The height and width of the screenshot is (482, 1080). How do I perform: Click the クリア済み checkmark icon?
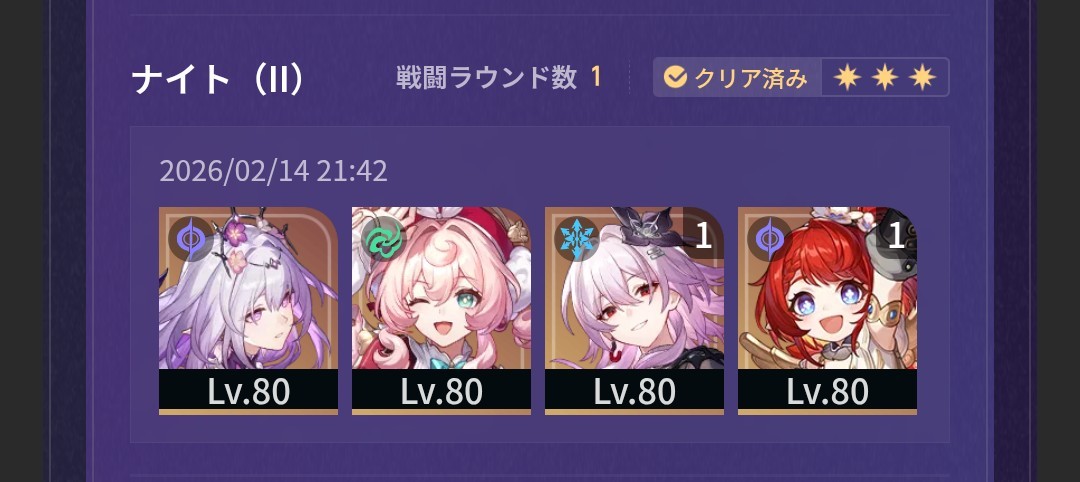coord(676,78)
